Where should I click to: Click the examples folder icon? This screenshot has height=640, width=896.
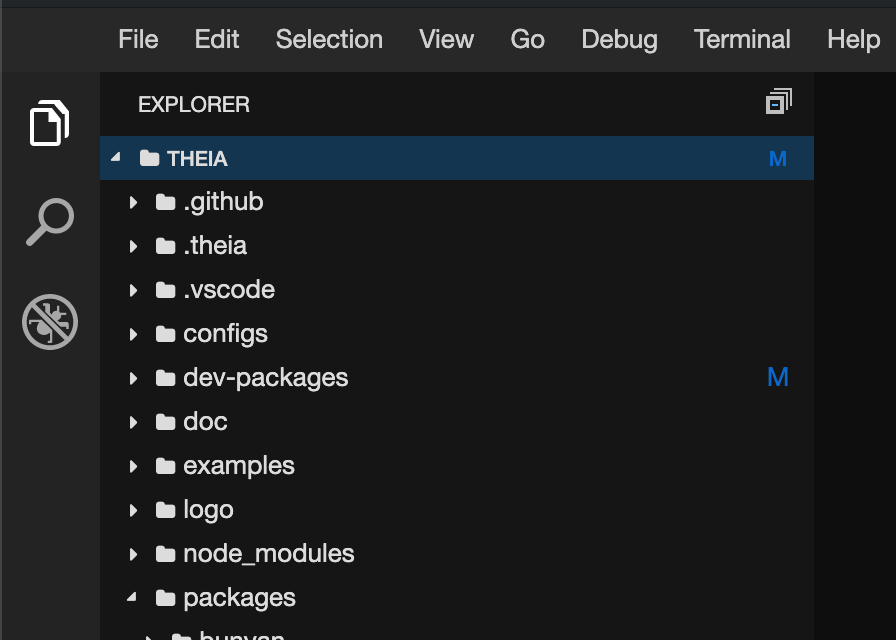point(166,465)
